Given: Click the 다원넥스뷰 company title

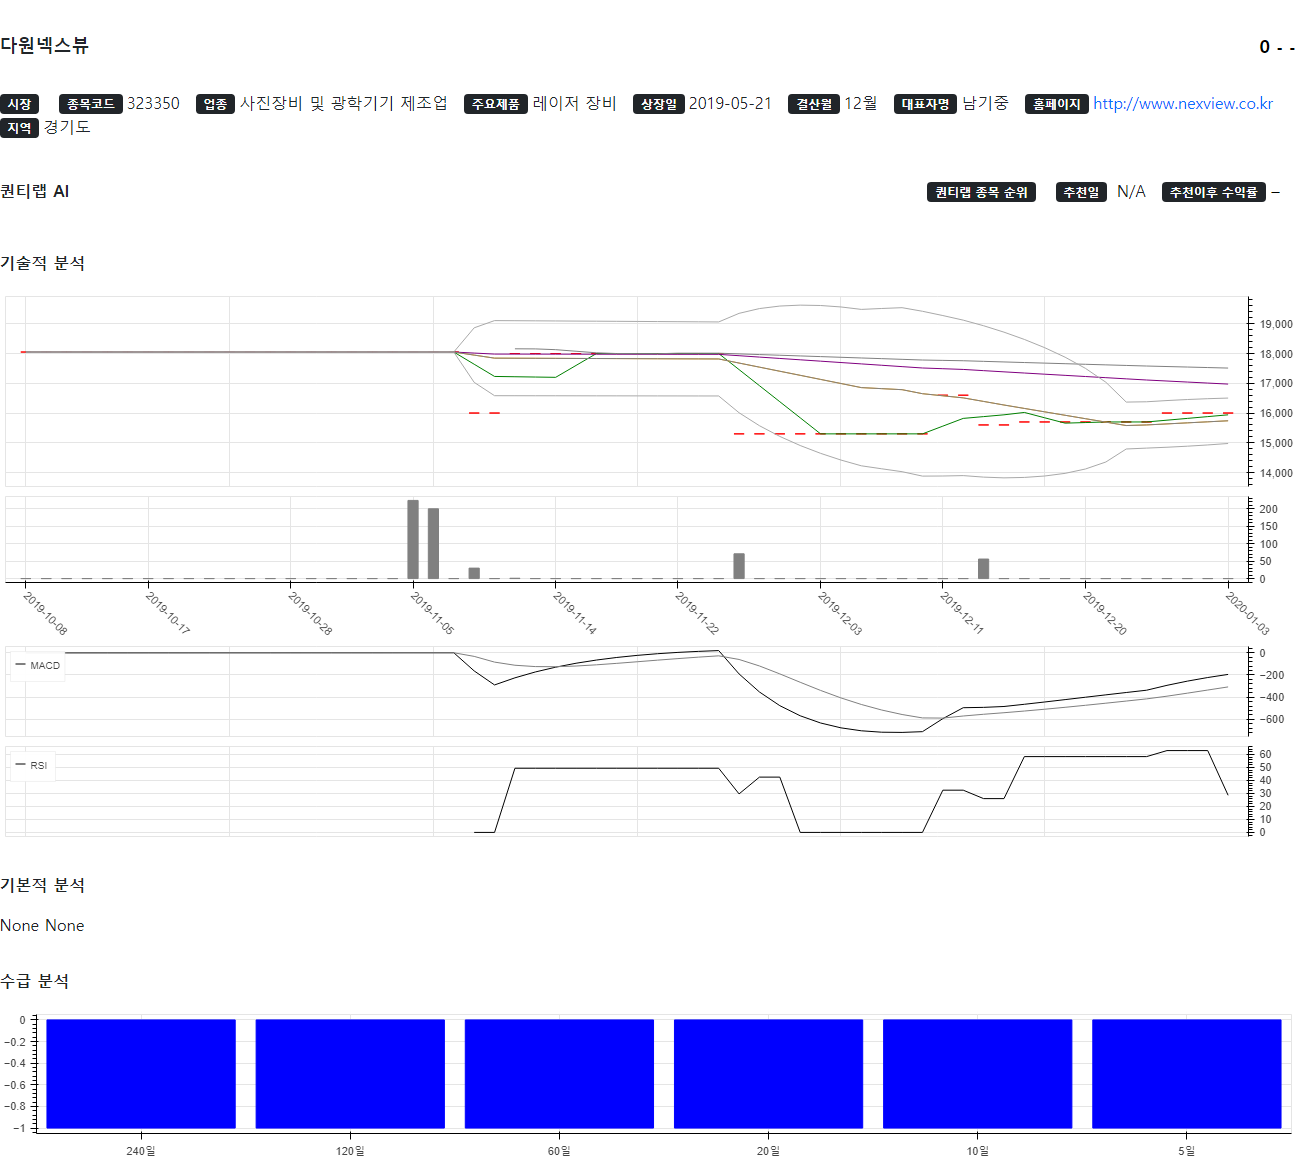Looking at the screenshot, I should pyautogui.click(x=44, y=46).
